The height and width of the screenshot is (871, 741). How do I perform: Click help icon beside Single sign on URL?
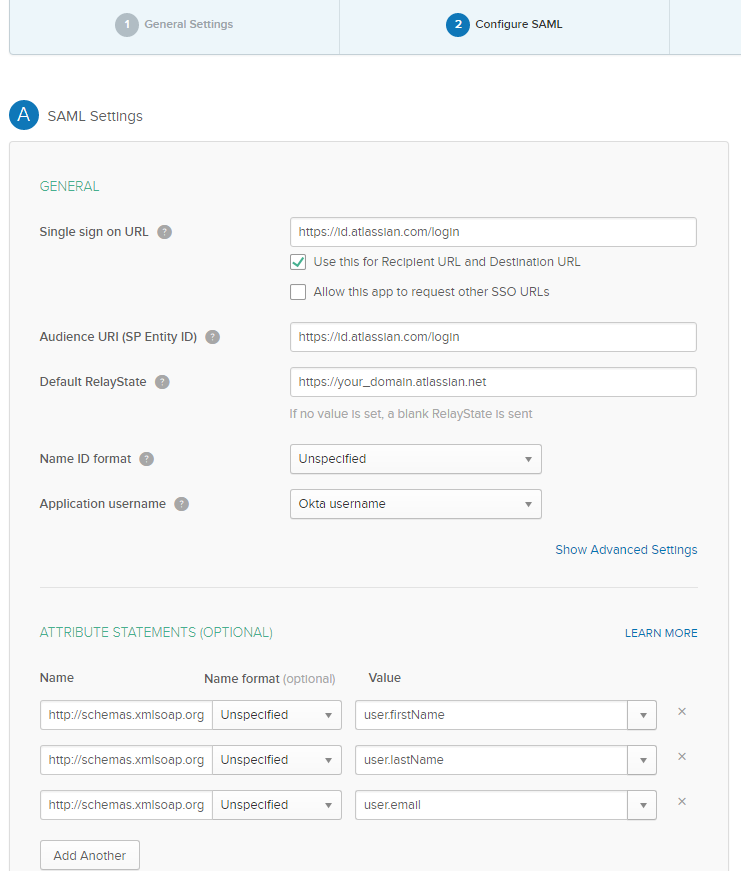(x=165, y=232)
